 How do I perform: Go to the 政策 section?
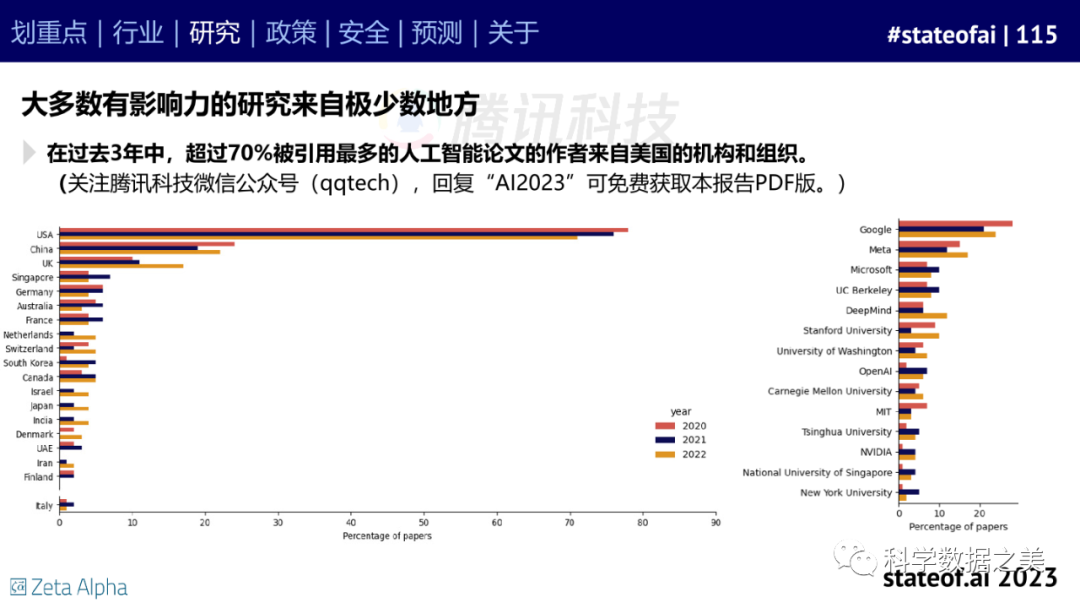(x=290, y=33)
